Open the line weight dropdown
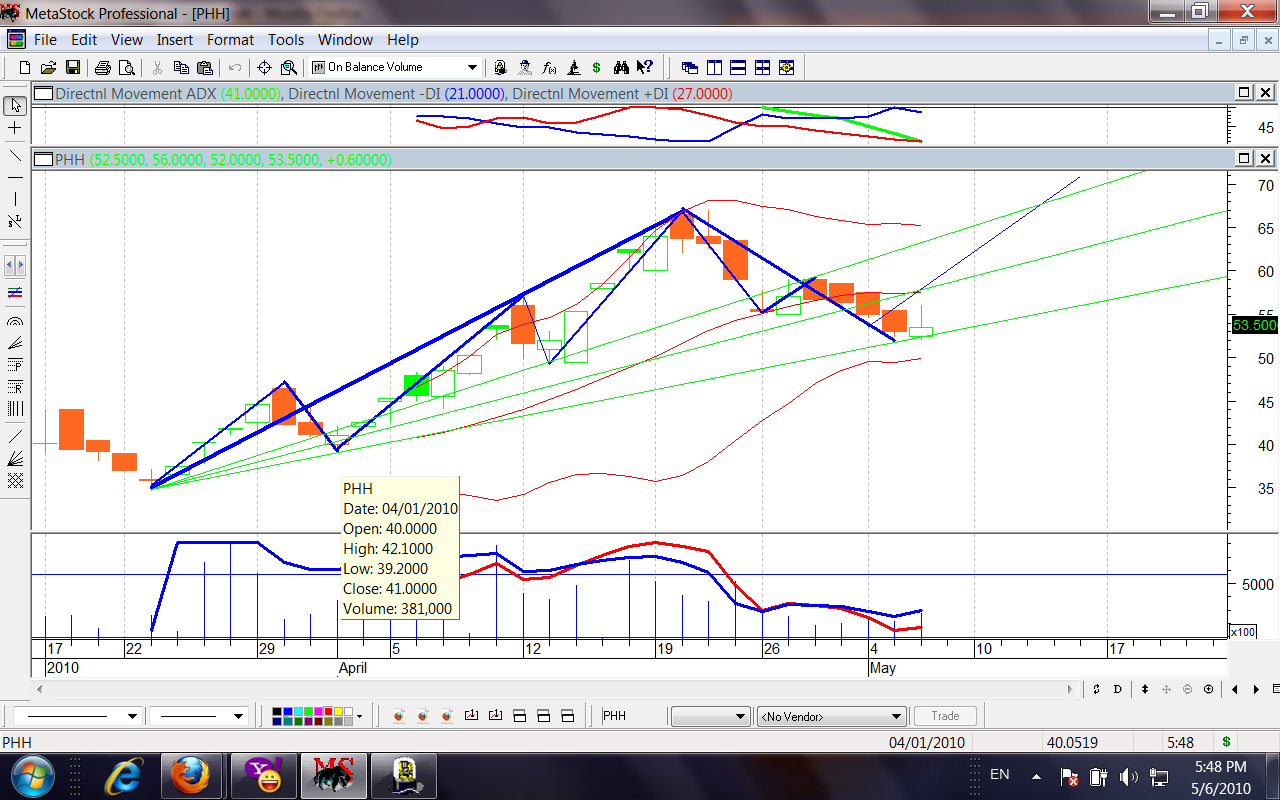The height and width of the screenshot is (800, 1280). coord(238,716)
